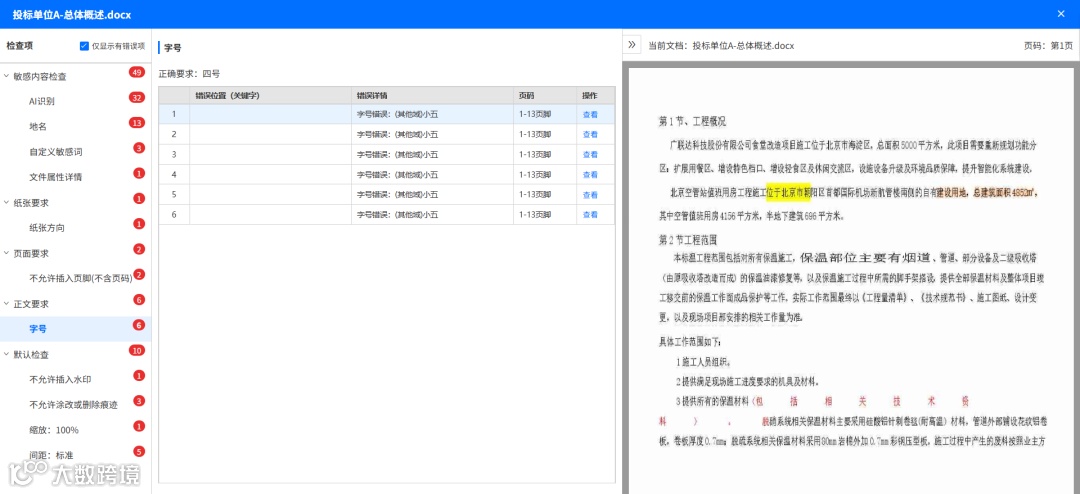This screenshot has width=1080, height=494.
Task: Collapse the 页面要求 group
Action: click(x=7, y=254)
